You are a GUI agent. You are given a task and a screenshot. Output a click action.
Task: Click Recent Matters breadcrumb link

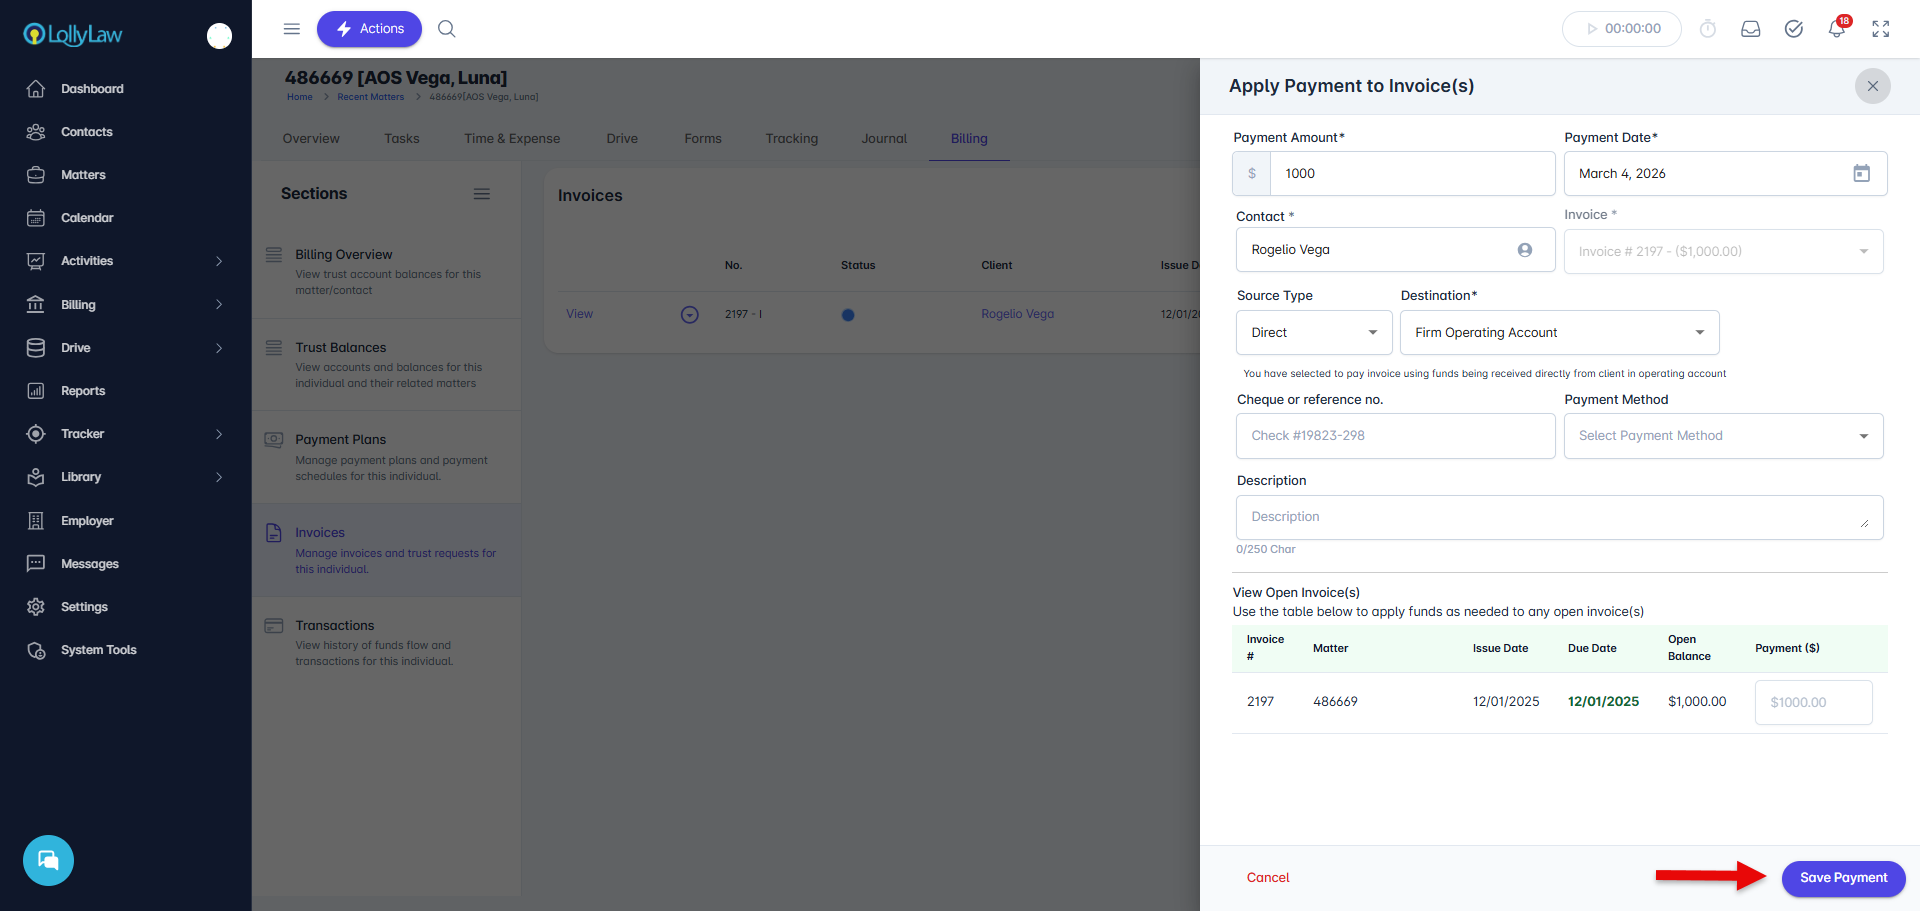pyautogui.click(x=371, y=97)
